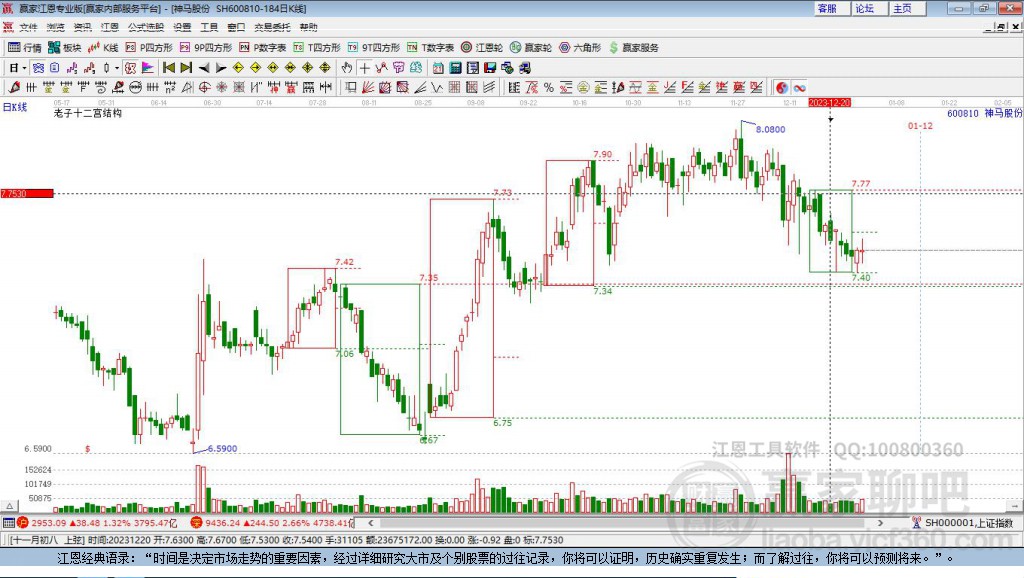1024x578 pixels.
Task: Open the 公式选股 menu
Action: (x=146, y=27)
